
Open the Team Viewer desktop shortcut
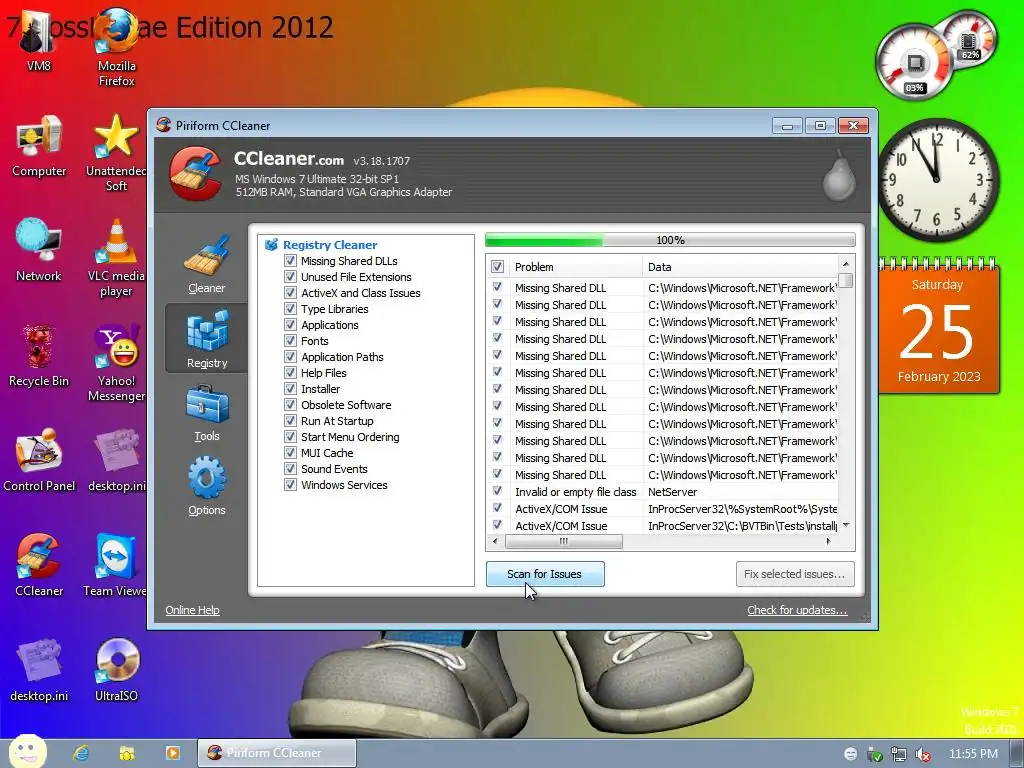[x=115, y=566]
